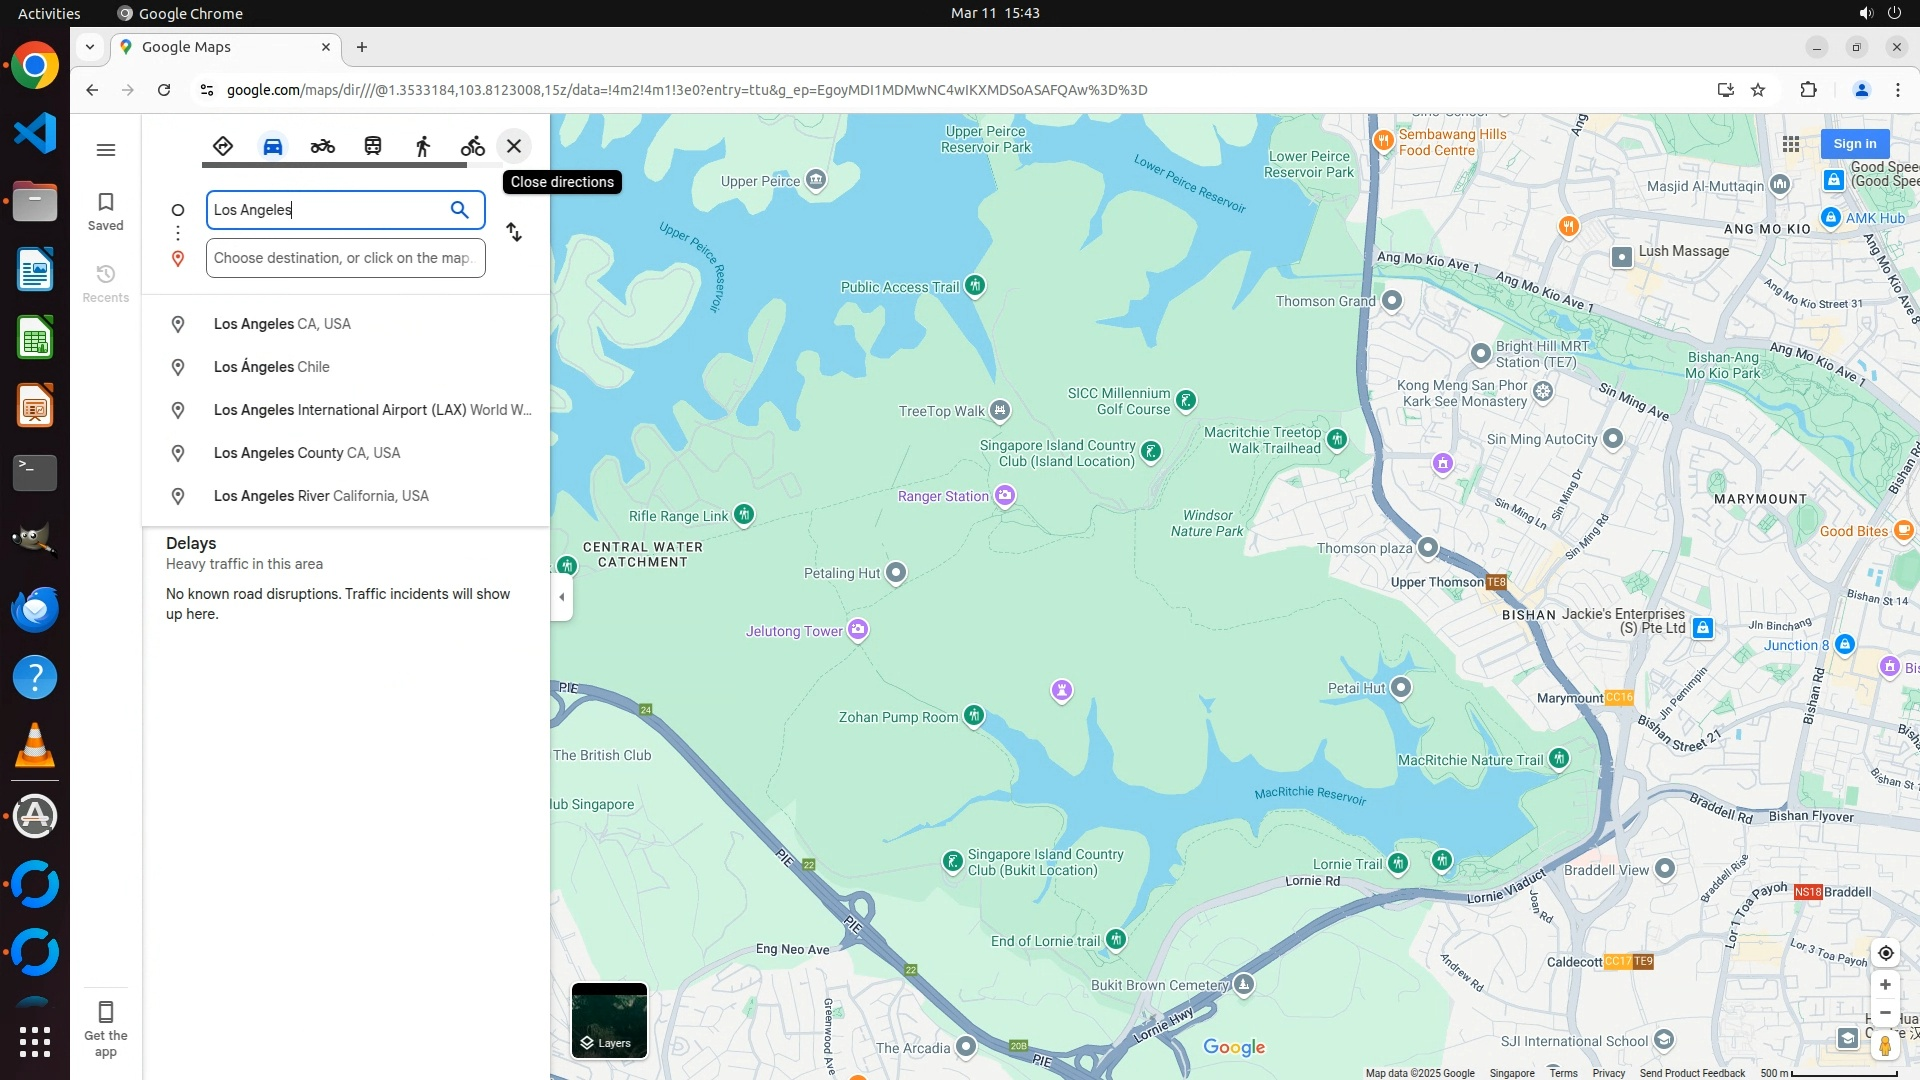Pick the Cycling travel mode icon
This screenshot has height=1080, width=1920.
tap(473, 146)
